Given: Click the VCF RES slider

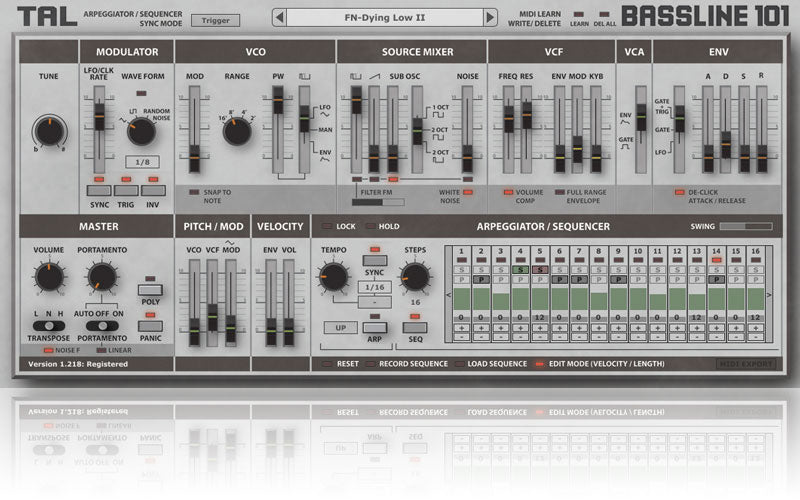Looking at the screenshot, I should 527,115.
